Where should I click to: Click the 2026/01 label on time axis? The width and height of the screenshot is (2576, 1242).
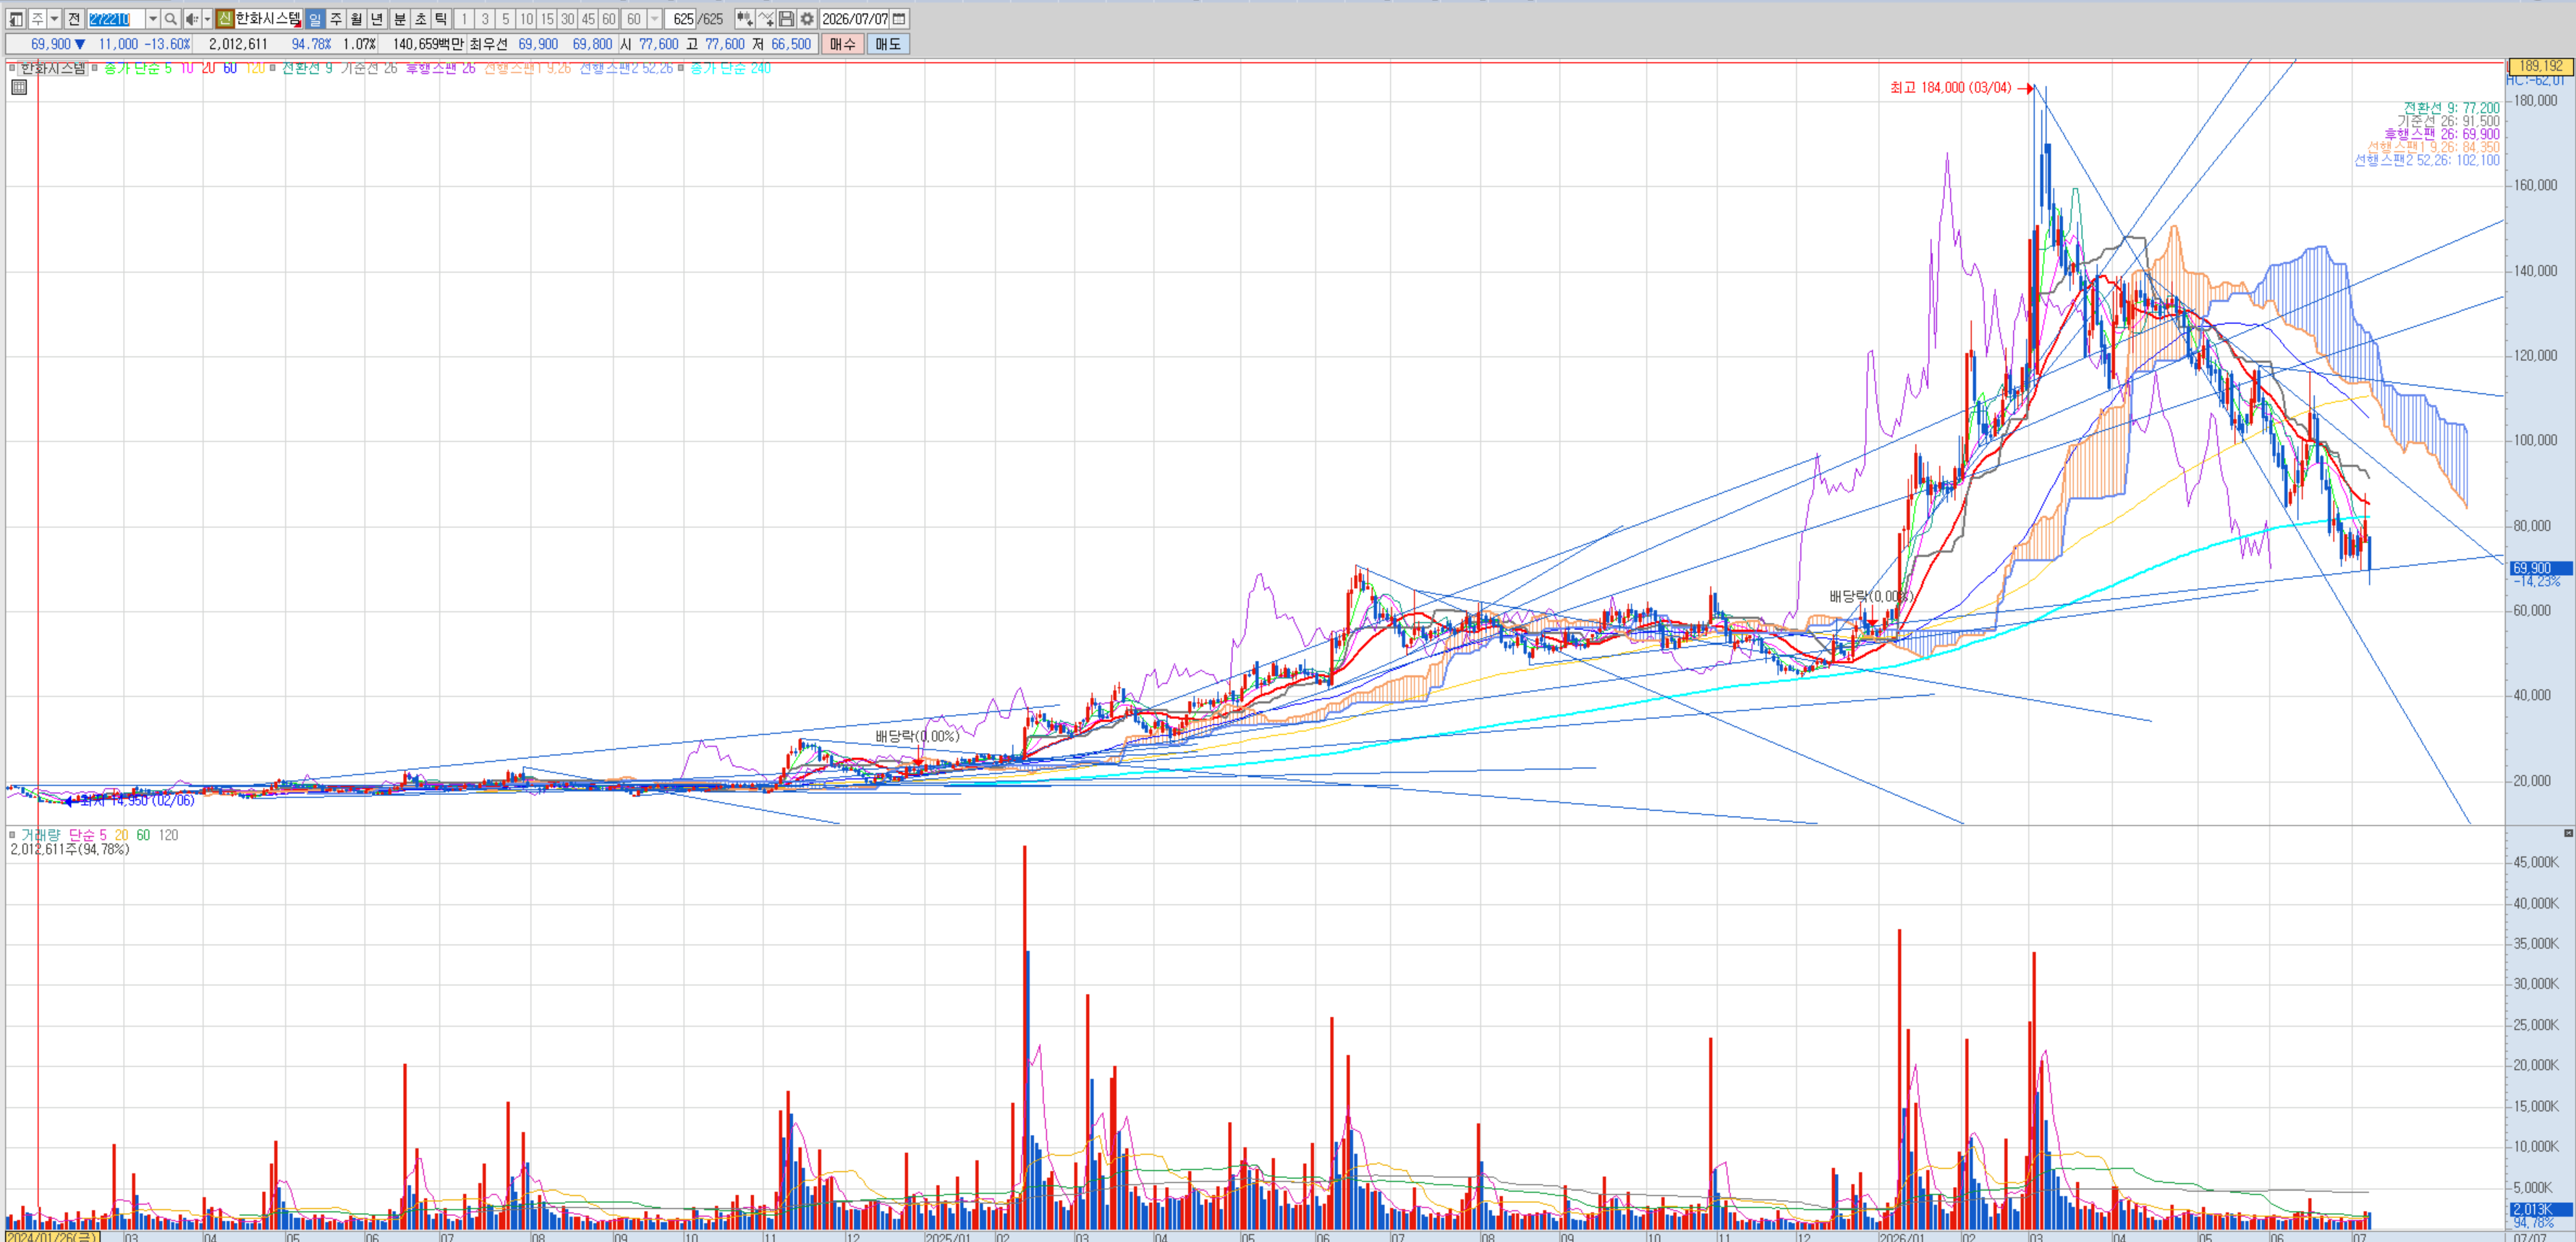[1901, 1237]
